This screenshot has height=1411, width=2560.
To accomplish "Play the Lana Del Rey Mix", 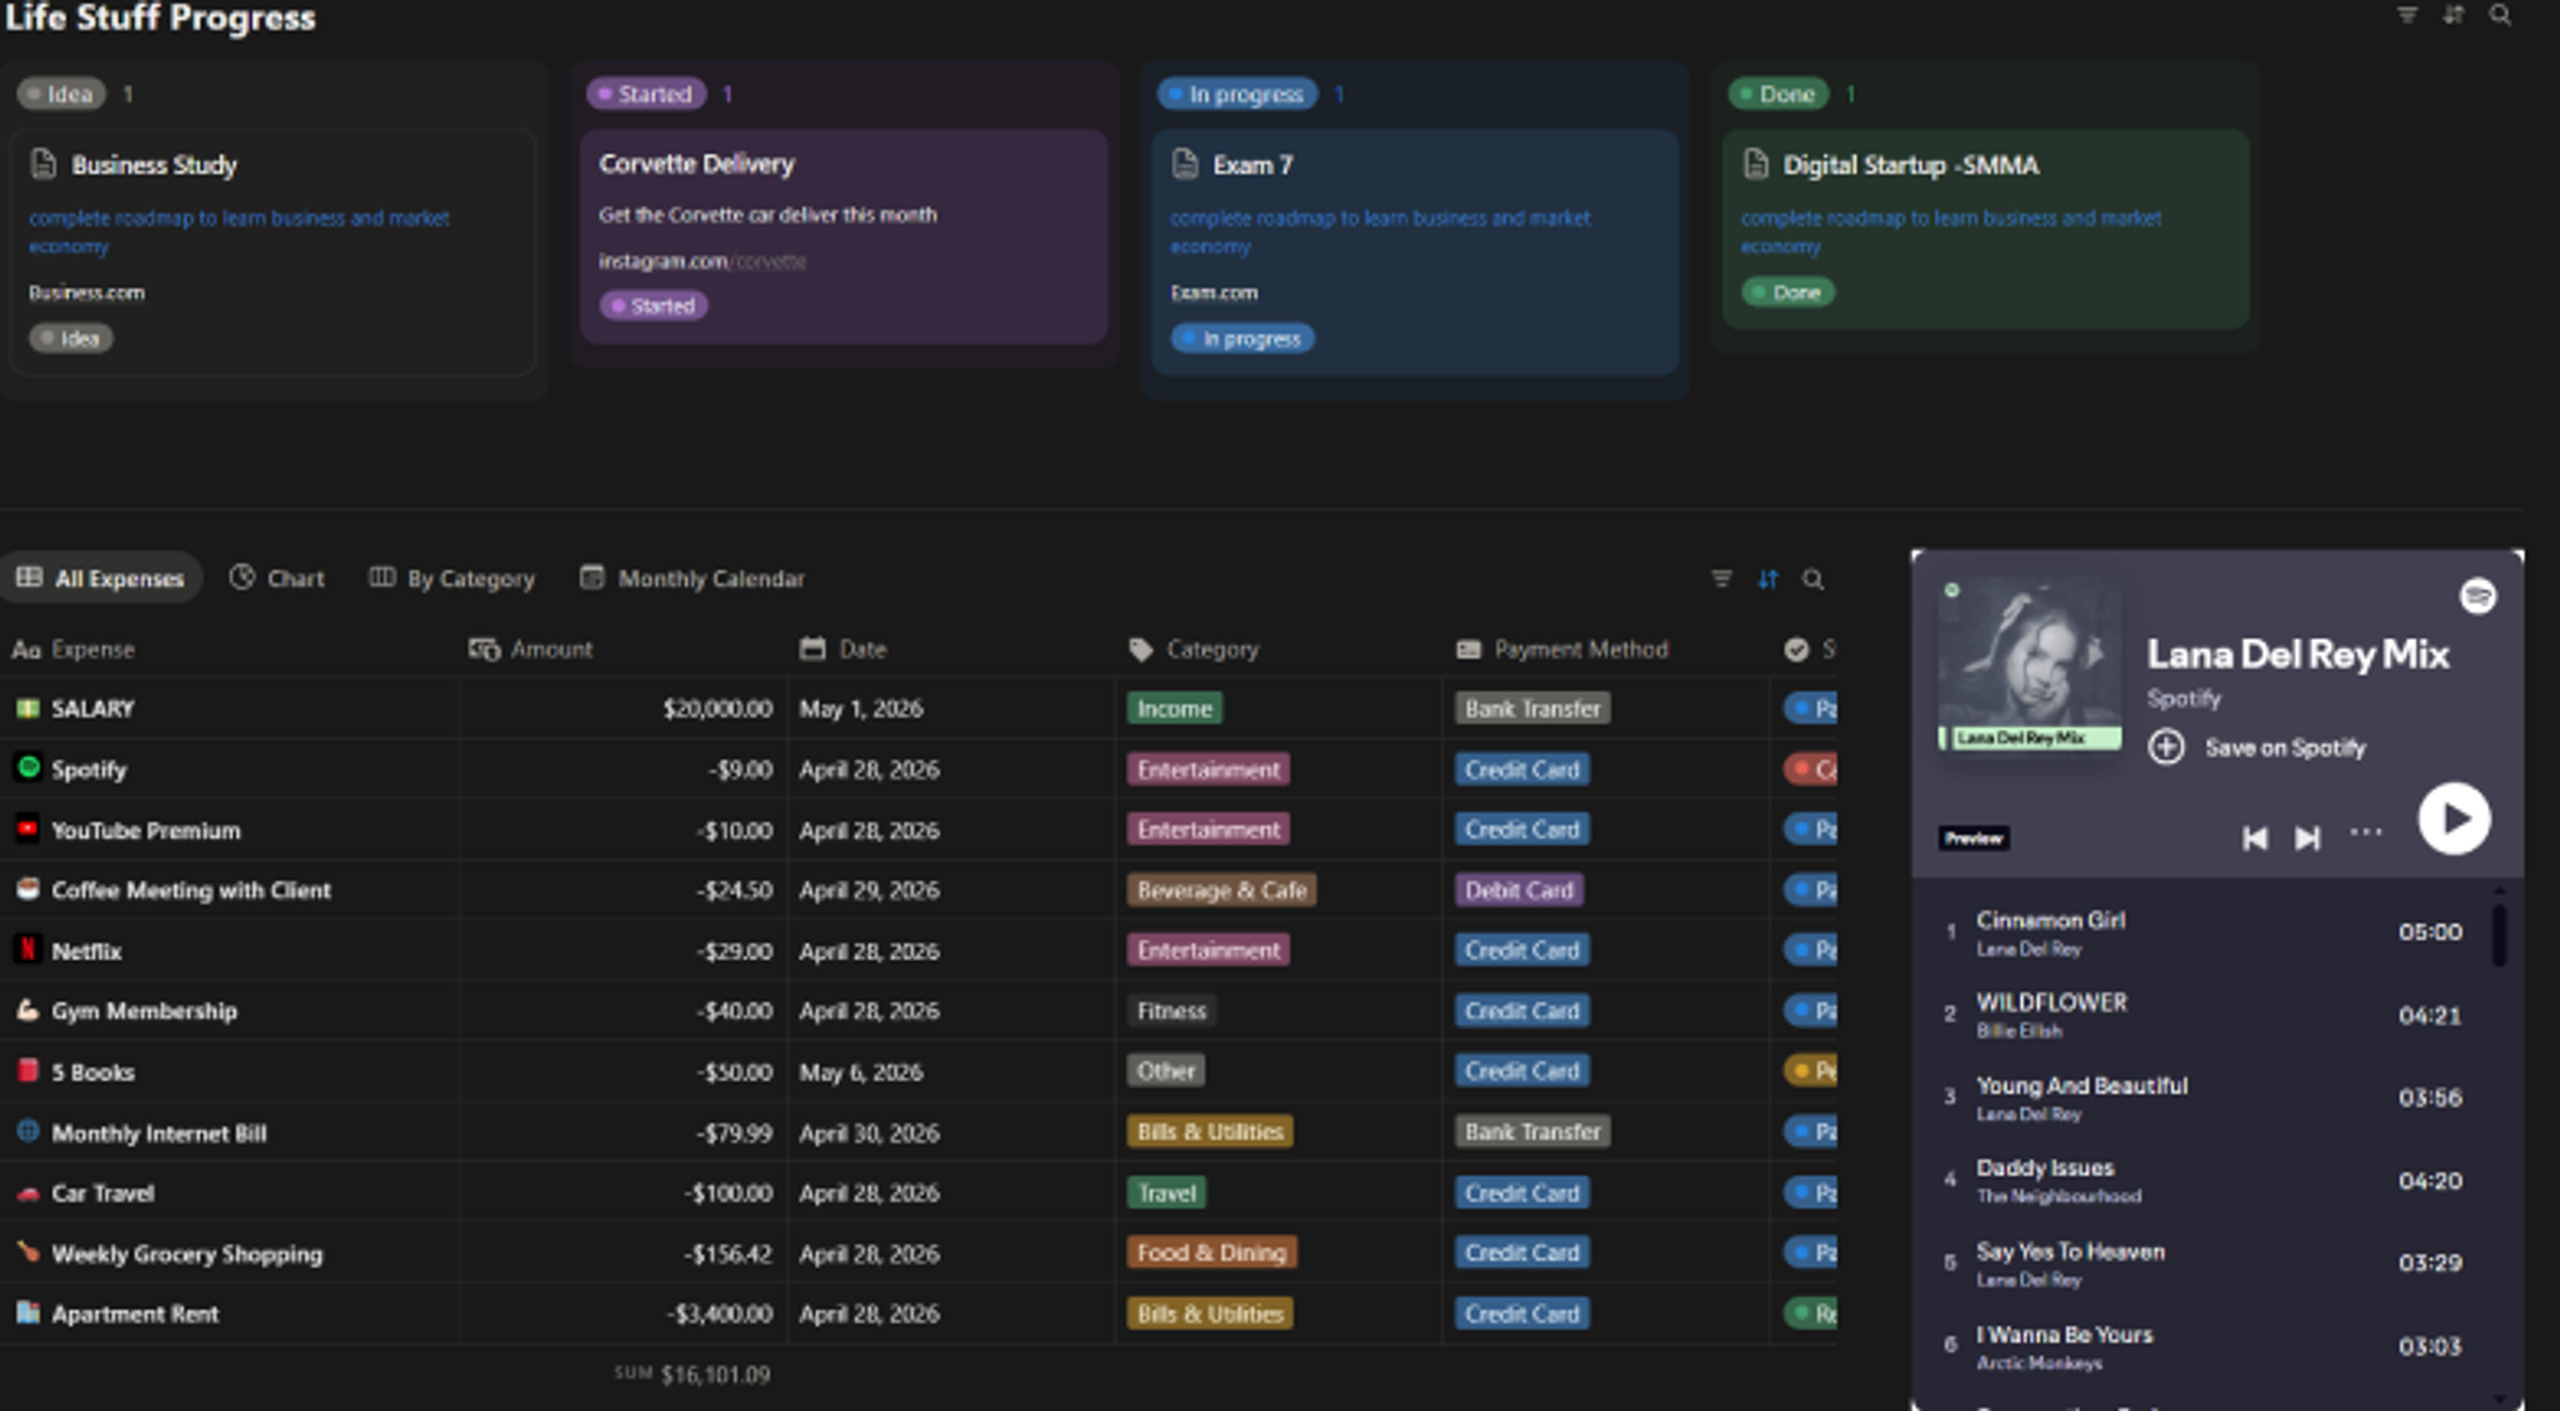I will tap(2454, 818).
